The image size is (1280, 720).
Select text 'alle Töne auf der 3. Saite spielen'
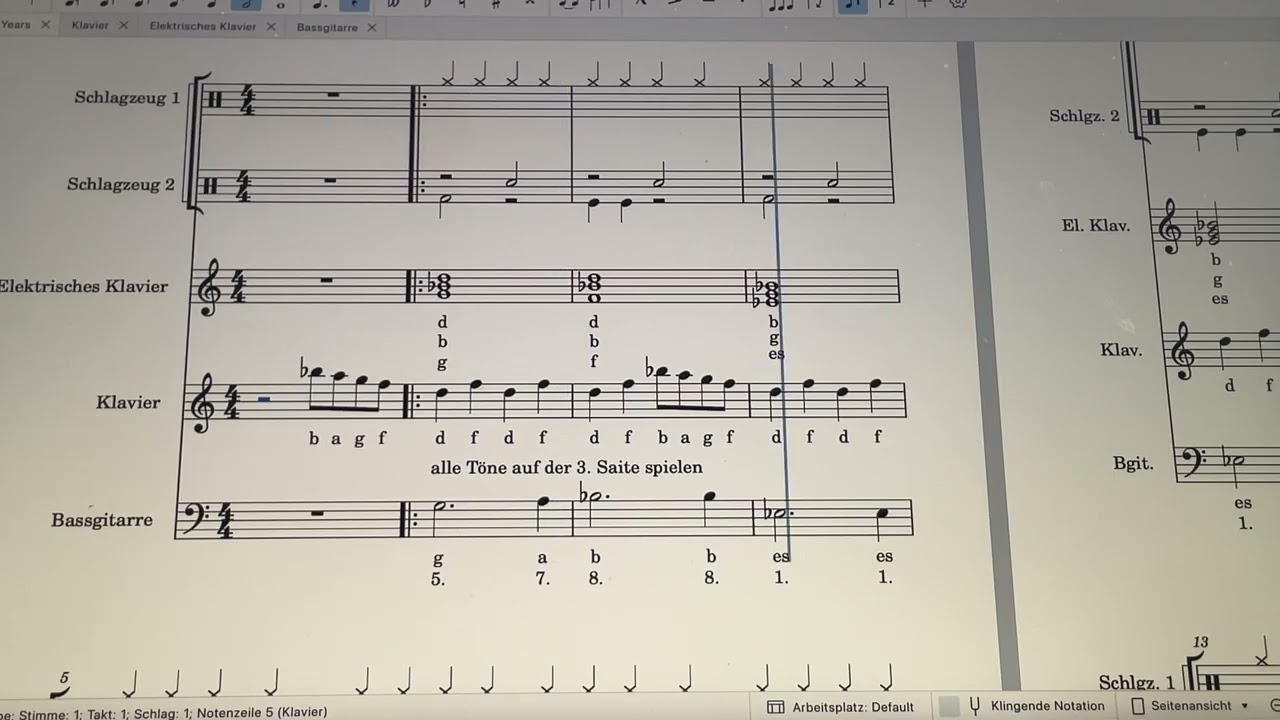(566, 467)
